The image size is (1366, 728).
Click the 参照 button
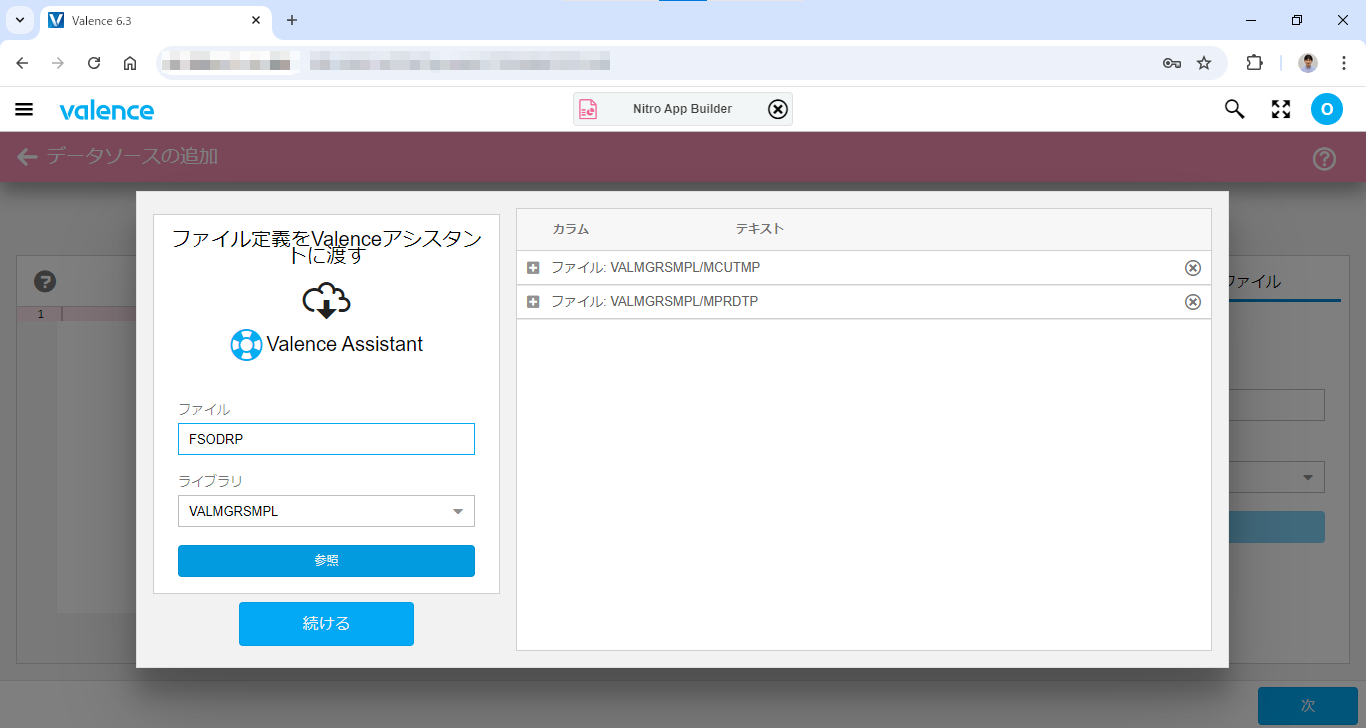coord(326,561)
